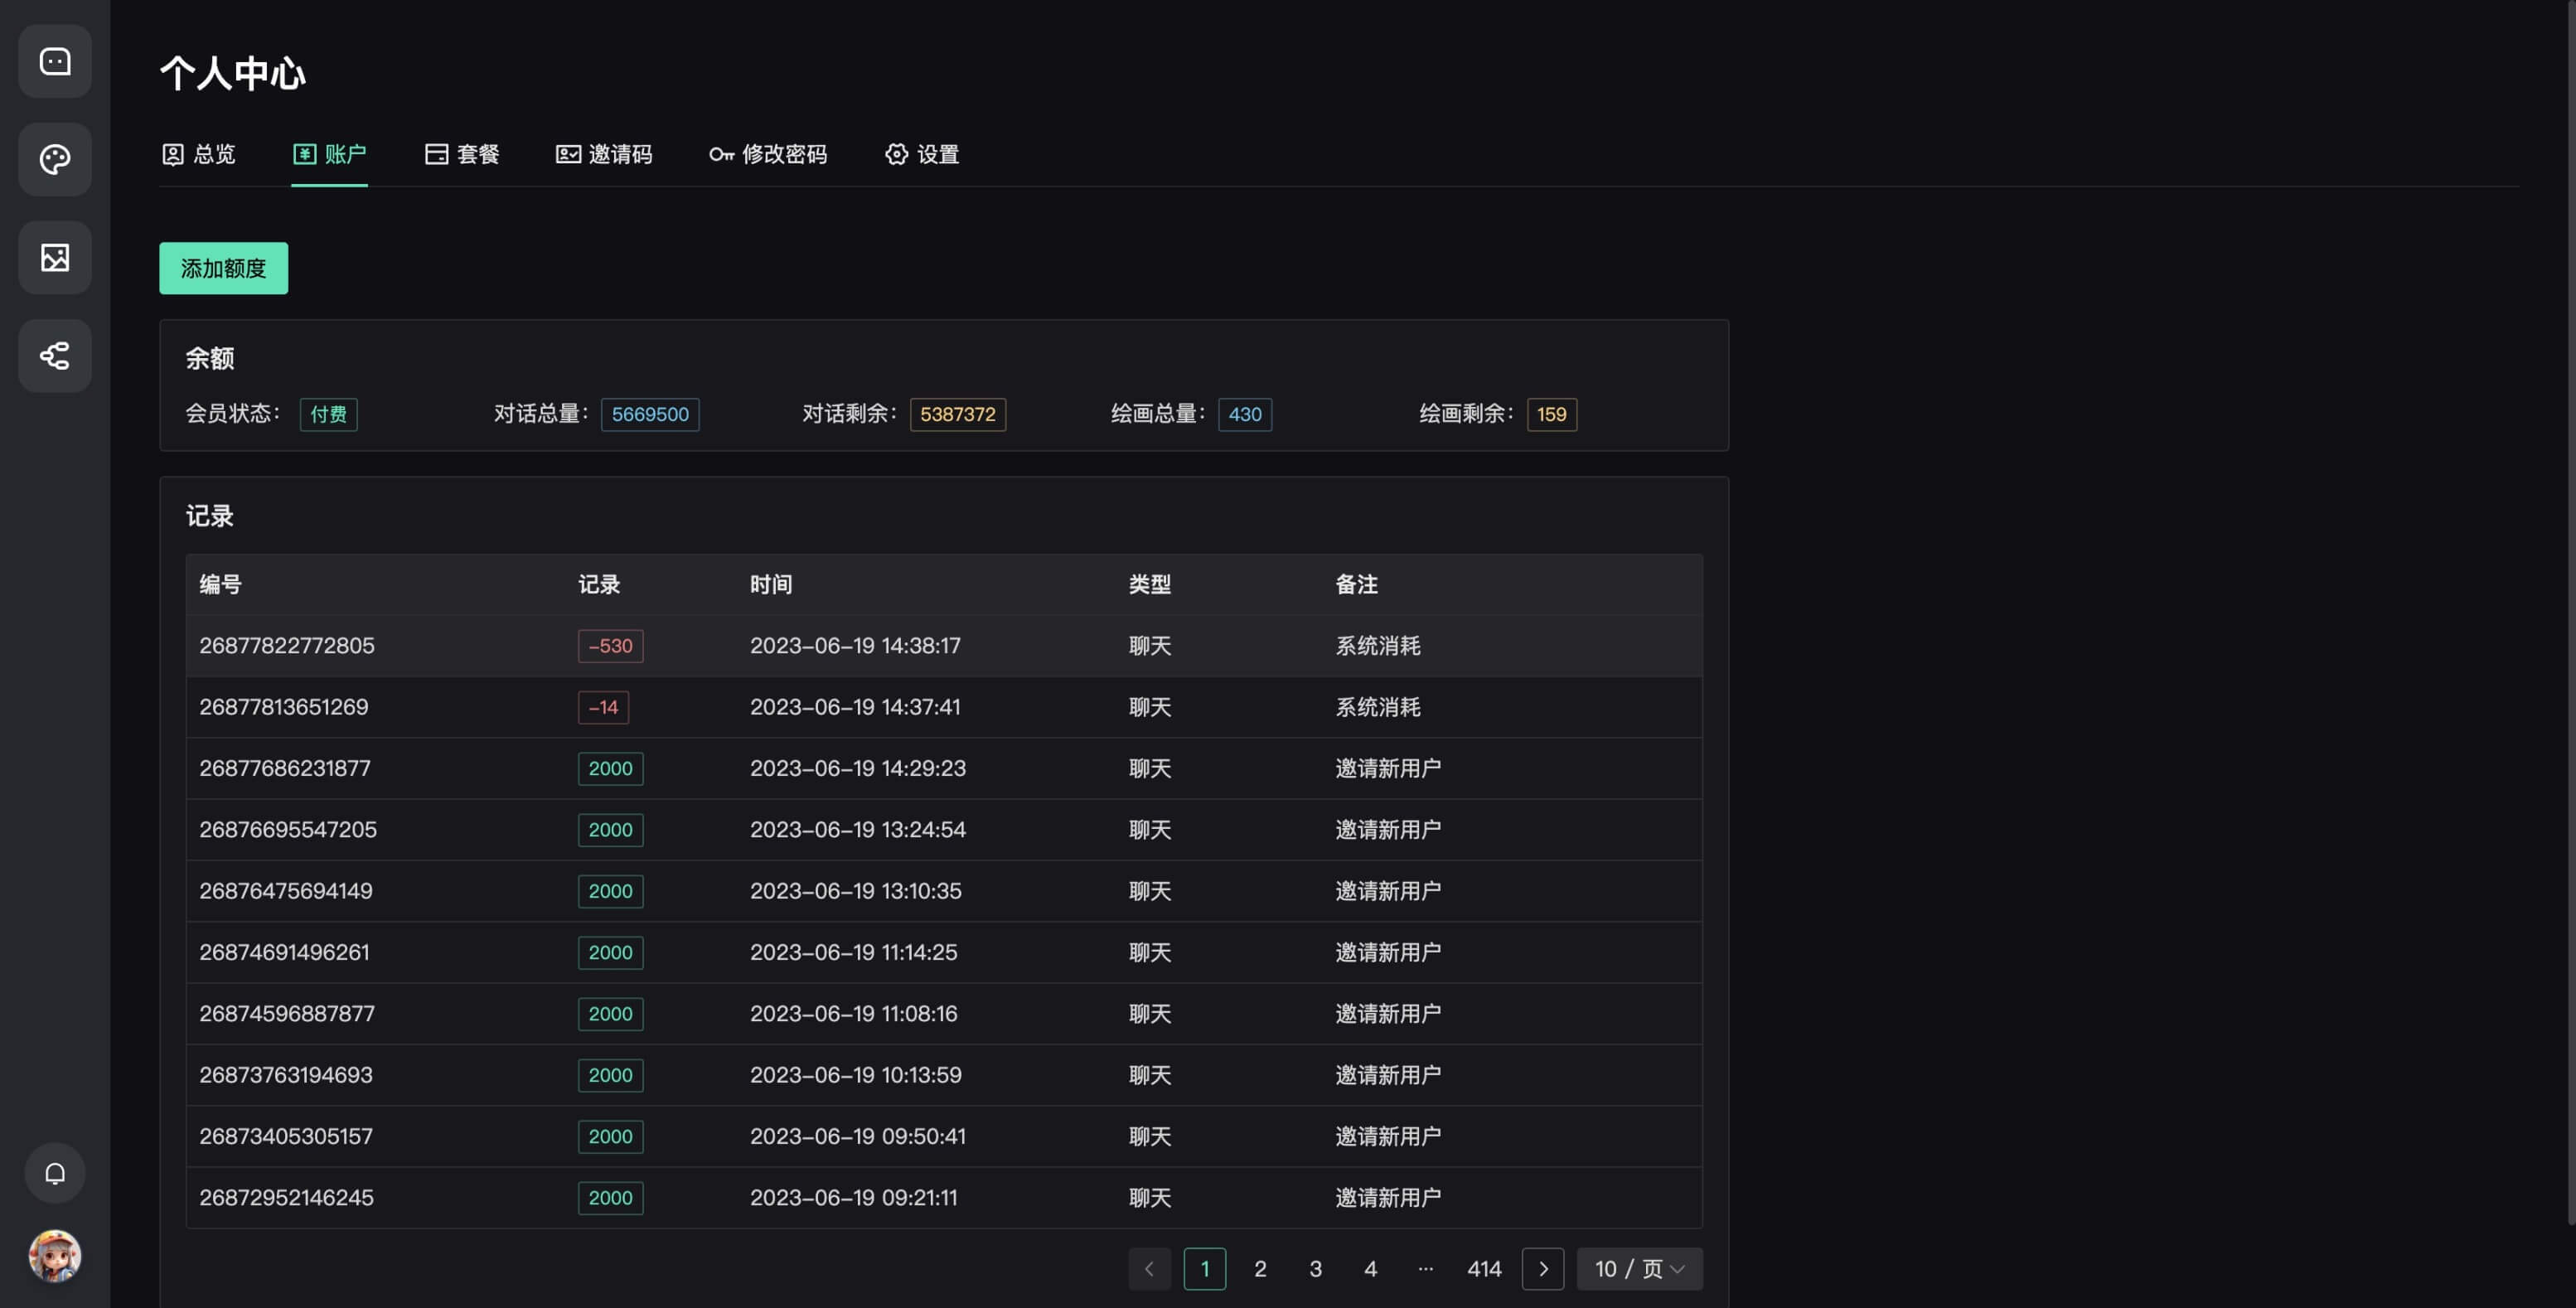Expand the 10 / 页 page size dropdown

tap(1639, 1269)
